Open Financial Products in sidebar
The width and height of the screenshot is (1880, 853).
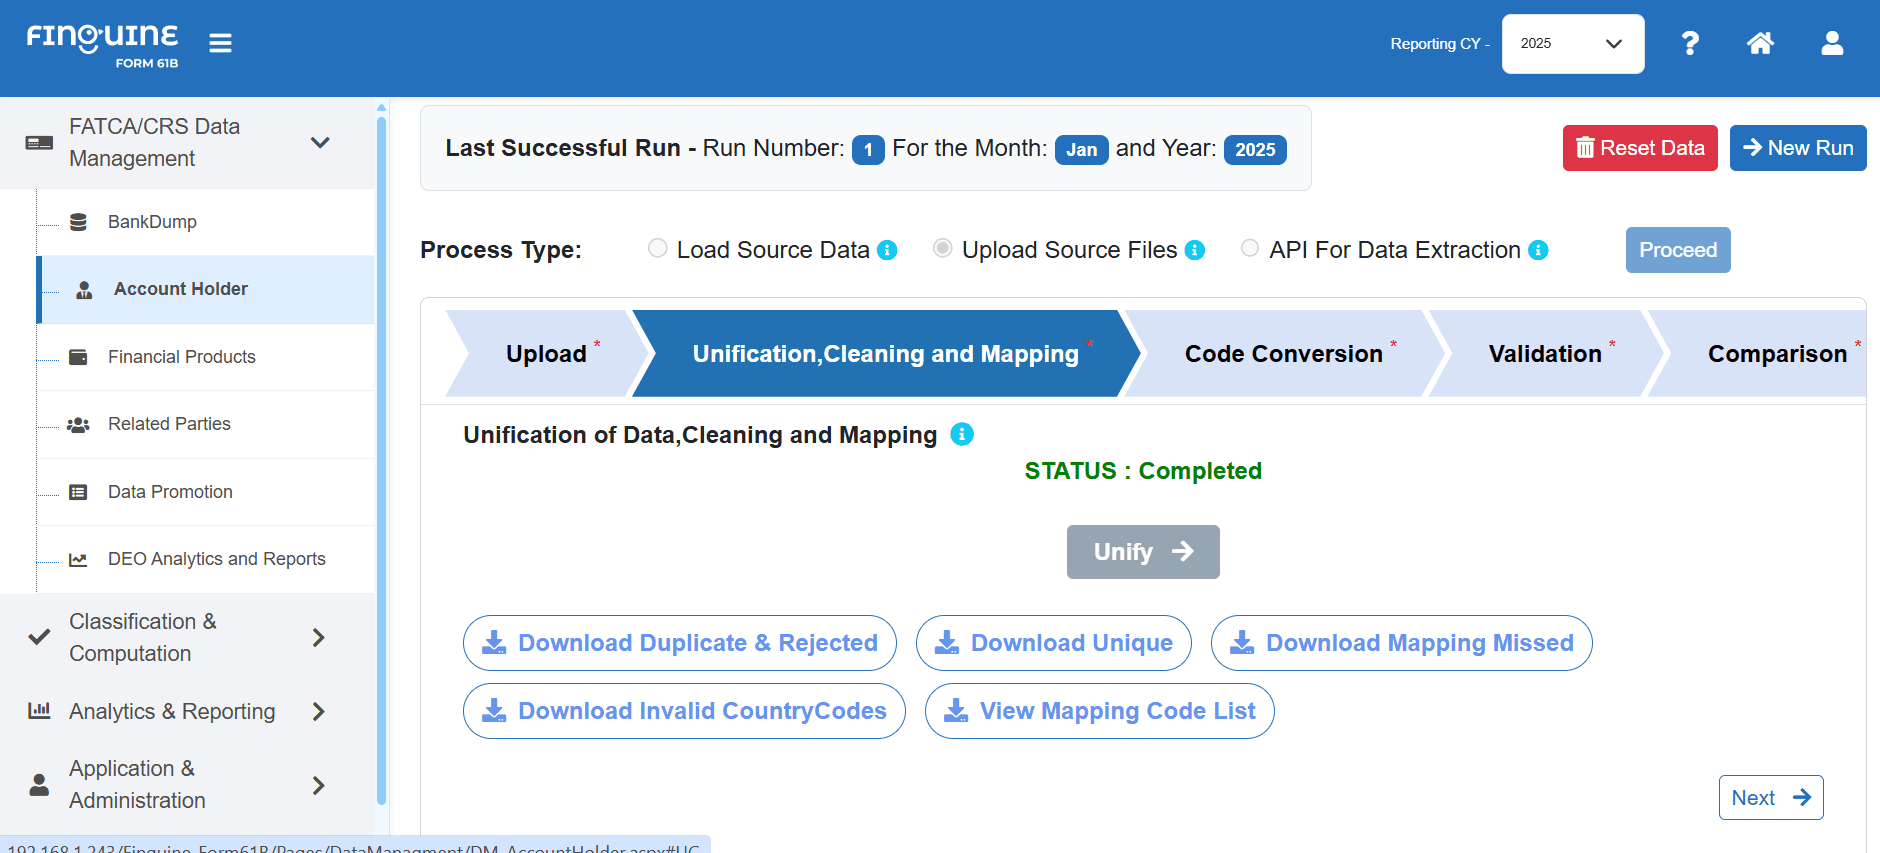pyautogui.click(x=181, y=357)
